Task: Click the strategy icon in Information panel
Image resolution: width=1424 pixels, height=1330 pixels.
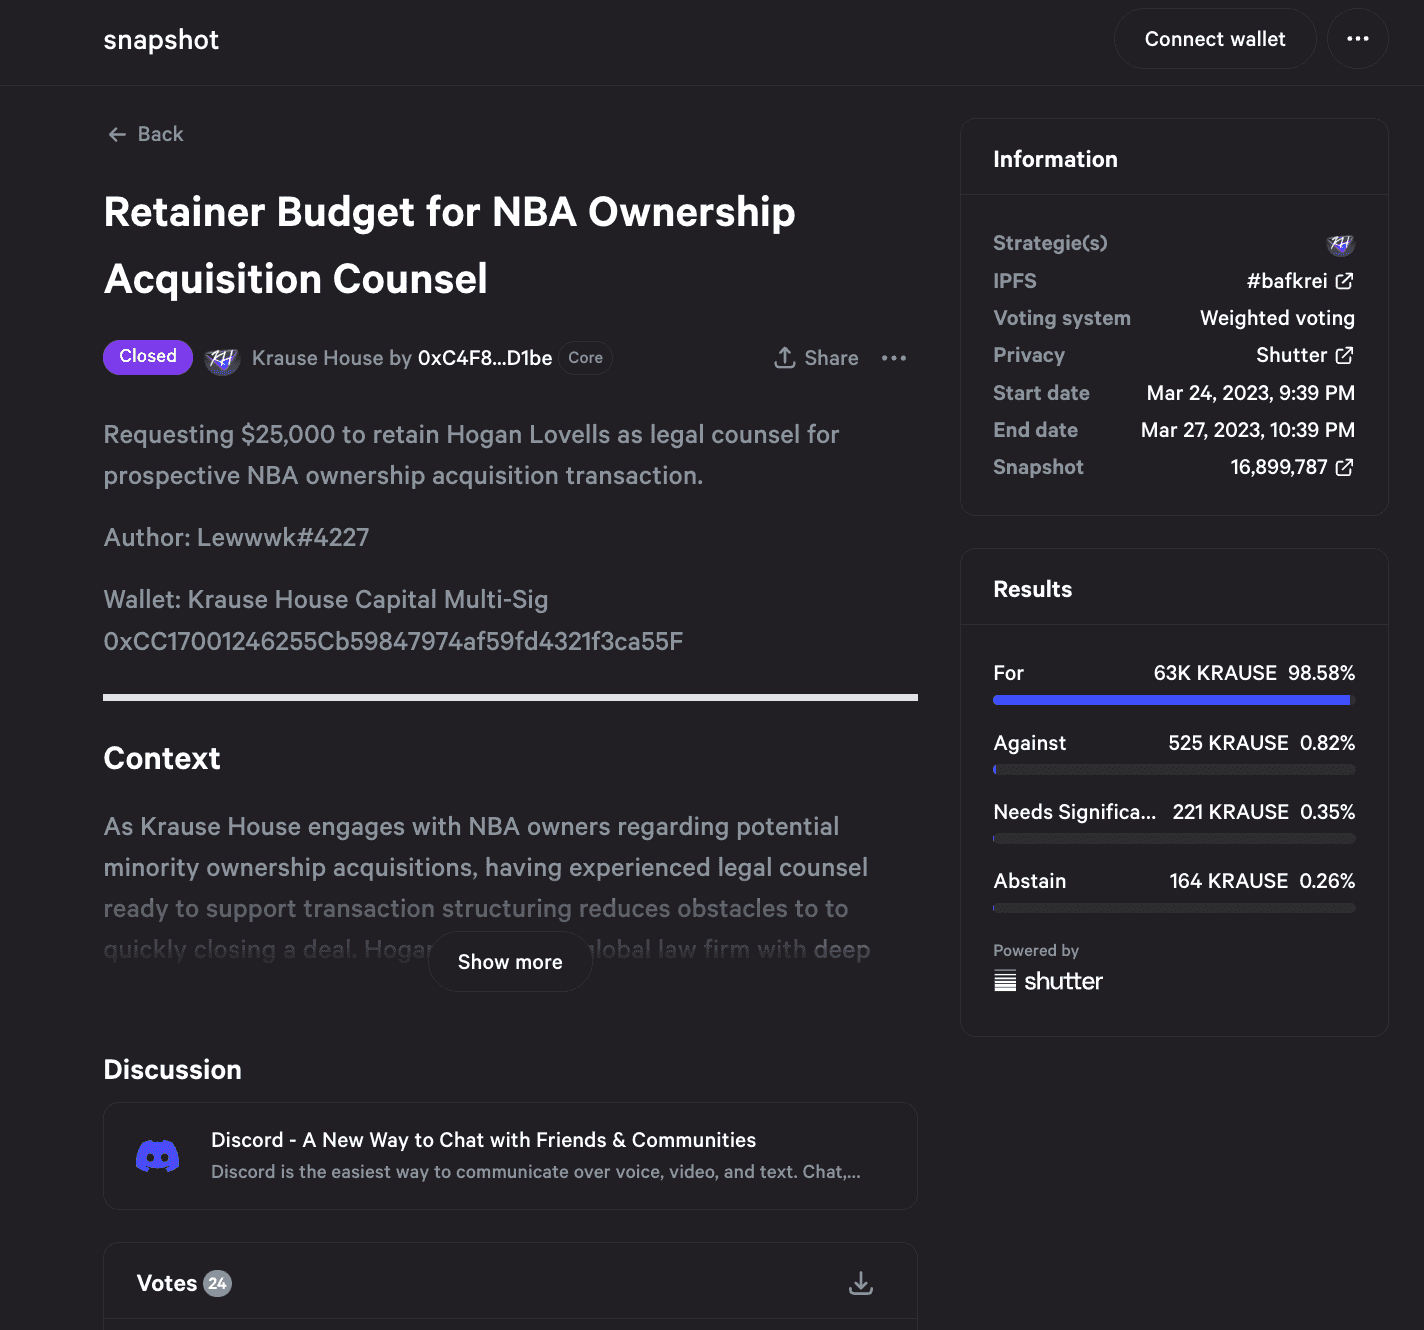Action: pyautogui.click(x=1340, y=244)
